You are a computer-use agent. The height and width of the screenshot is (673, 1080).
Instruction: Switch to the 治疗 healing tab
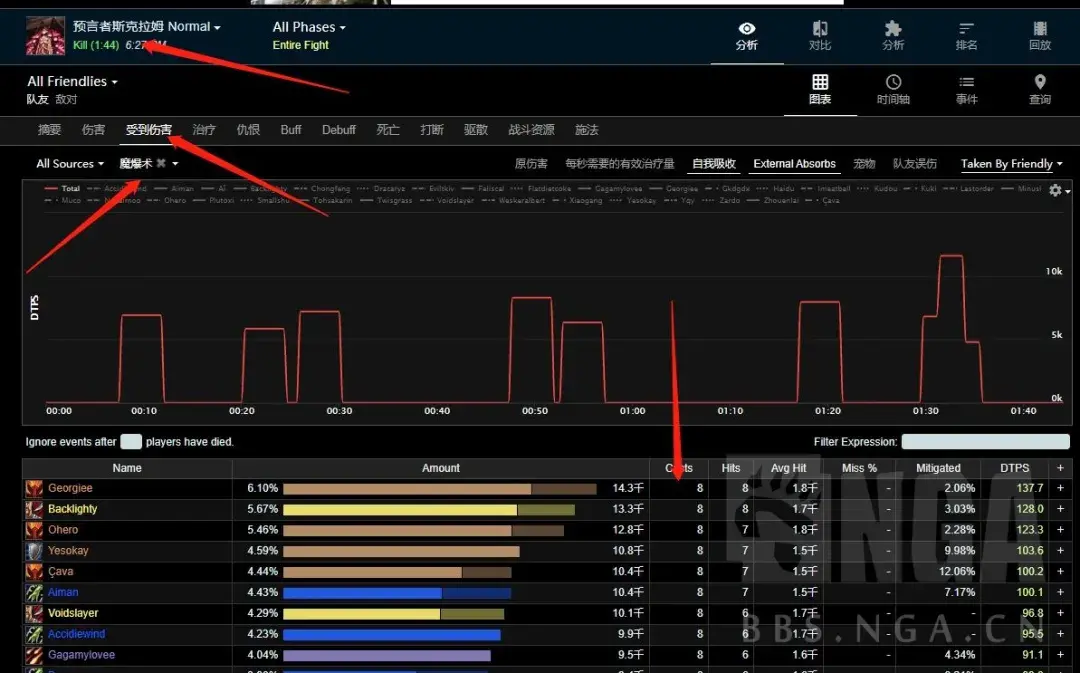click(204, 130)
